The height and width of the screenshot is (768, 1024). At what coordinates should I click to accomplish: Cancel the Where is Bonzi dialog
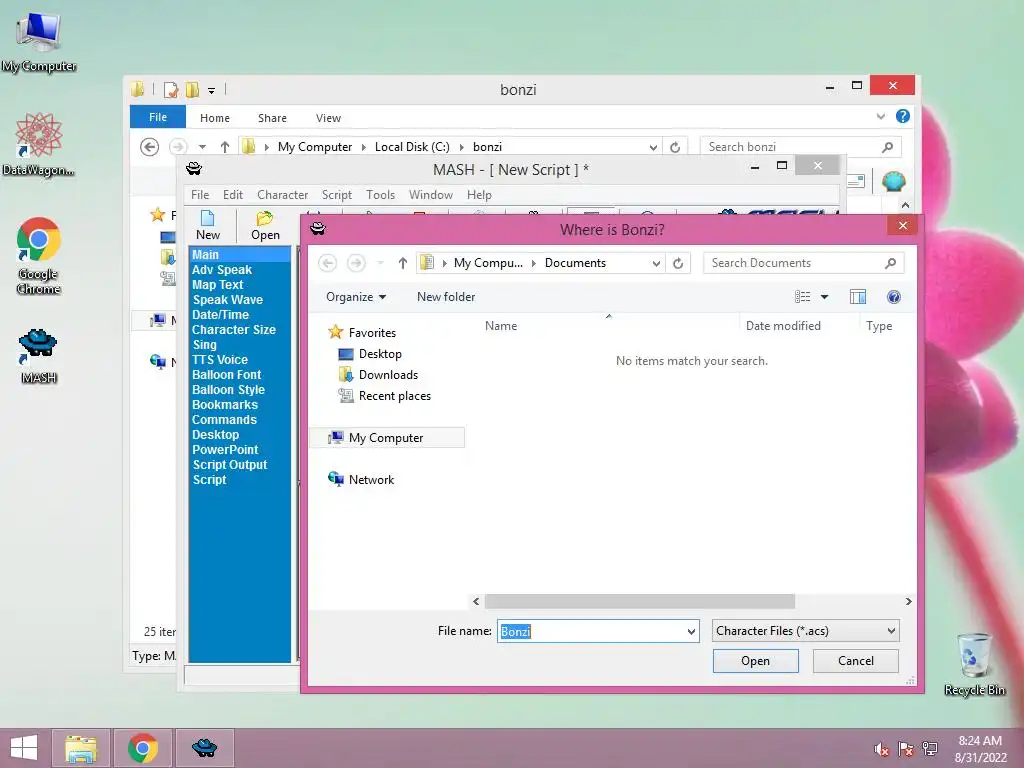point(856,661)
